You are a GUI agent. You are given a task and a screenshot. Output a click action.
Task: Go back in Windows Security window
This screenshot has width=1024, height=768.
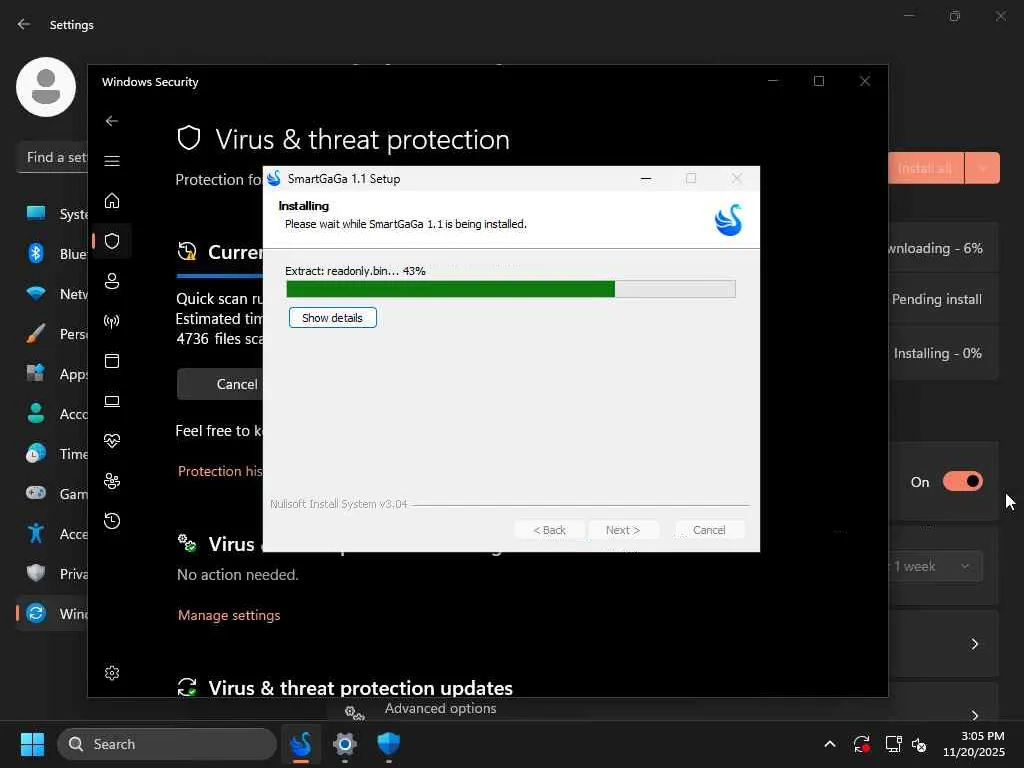(x=112, y=121)
